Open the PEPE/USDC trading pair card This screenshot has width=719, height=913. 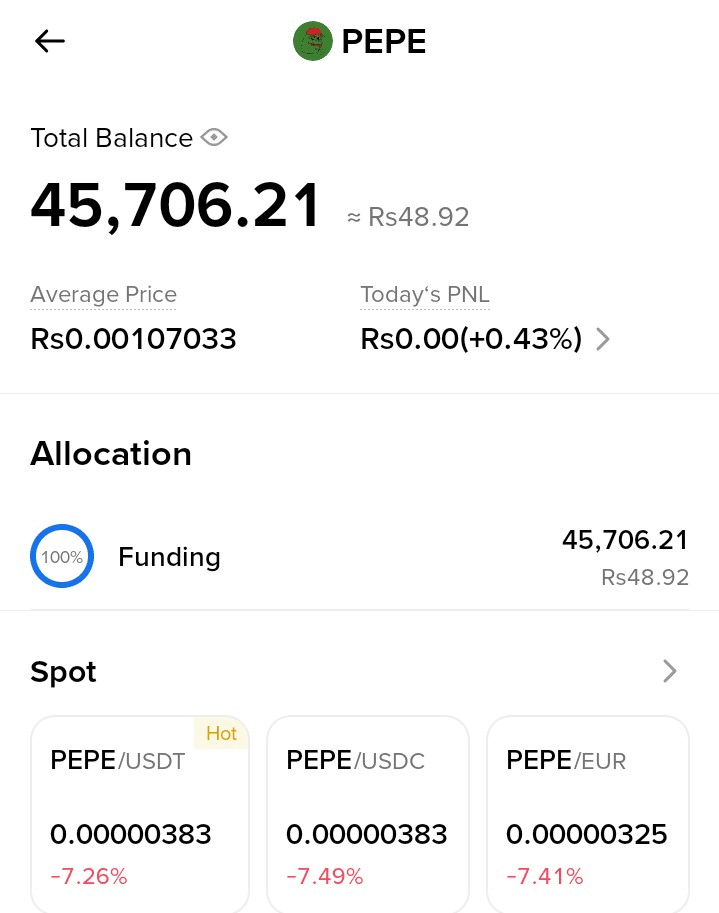tap(367, 814)
